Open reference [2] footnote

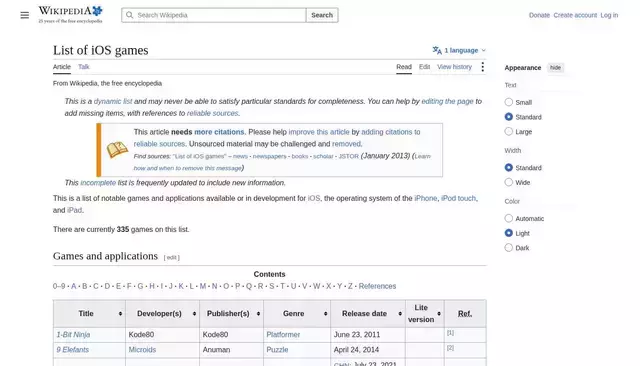tap(450, 348)
